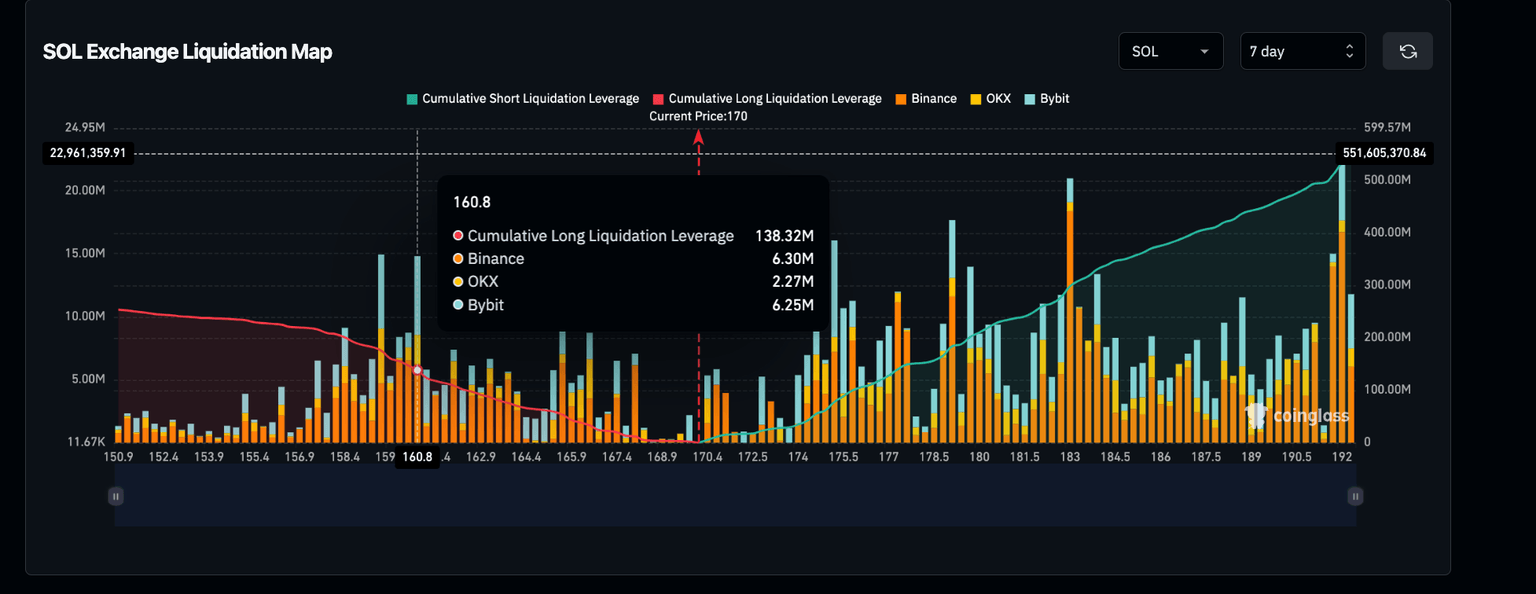The height and width of the screenshot is (594, 1536).
Task: Click the green Cumulative Short legend square
Action: 412,99
